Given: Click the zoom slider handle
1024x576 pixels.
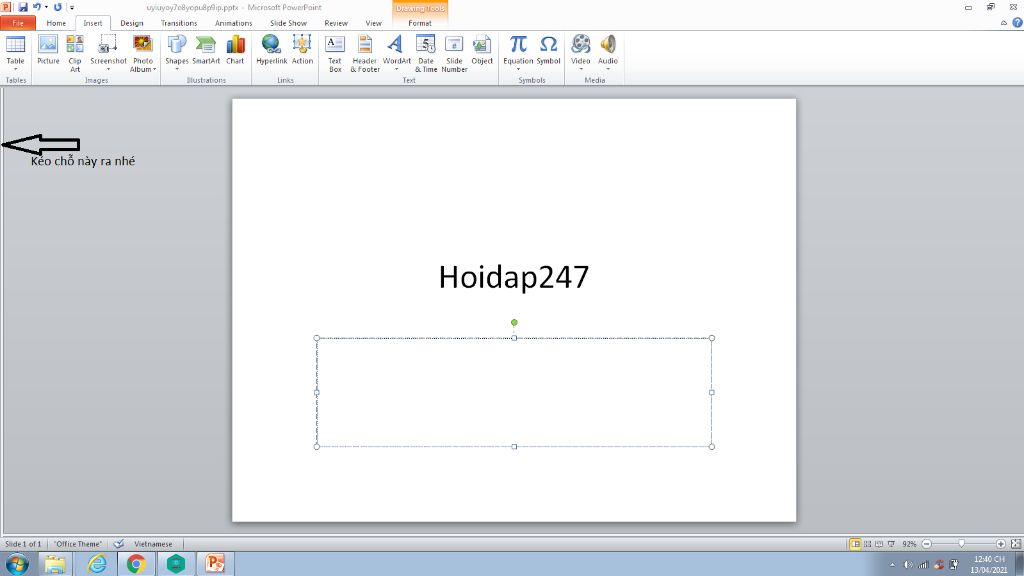Looking at the screenshot, I should [961, 543].
